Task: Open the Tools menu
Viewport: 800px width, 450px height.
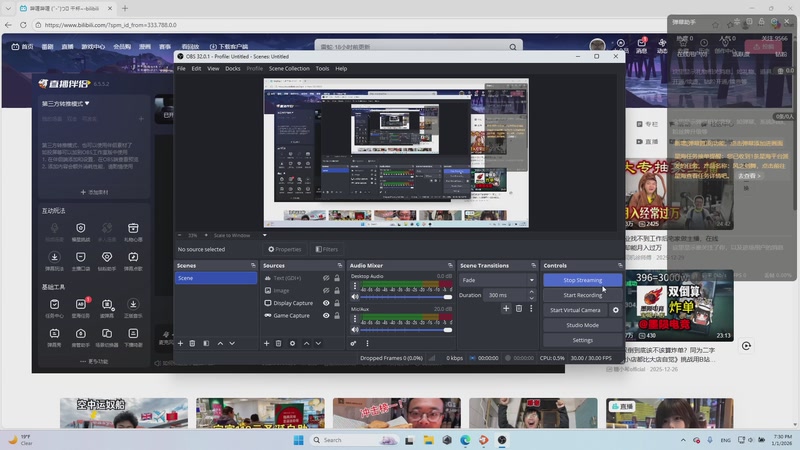Action: 322,68
